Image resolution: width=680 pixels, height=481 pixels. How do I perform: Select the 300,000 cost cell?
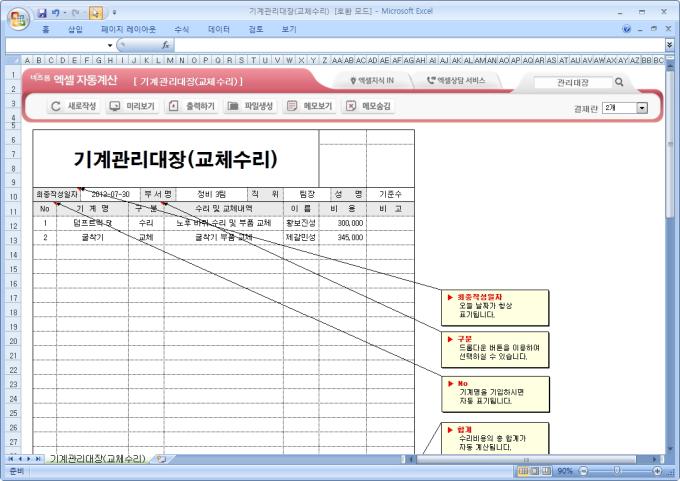[x=343, y=223]
